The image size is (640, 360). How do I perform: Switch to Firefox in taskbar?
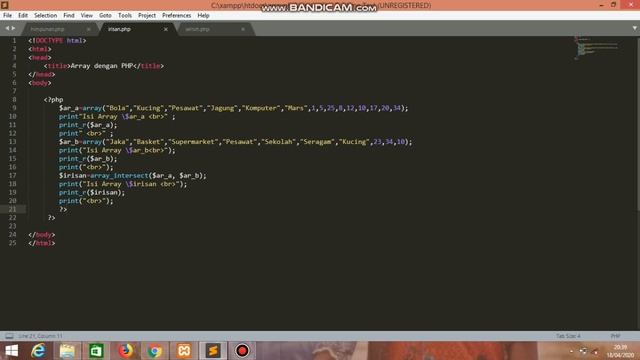[x=126, y=351]
